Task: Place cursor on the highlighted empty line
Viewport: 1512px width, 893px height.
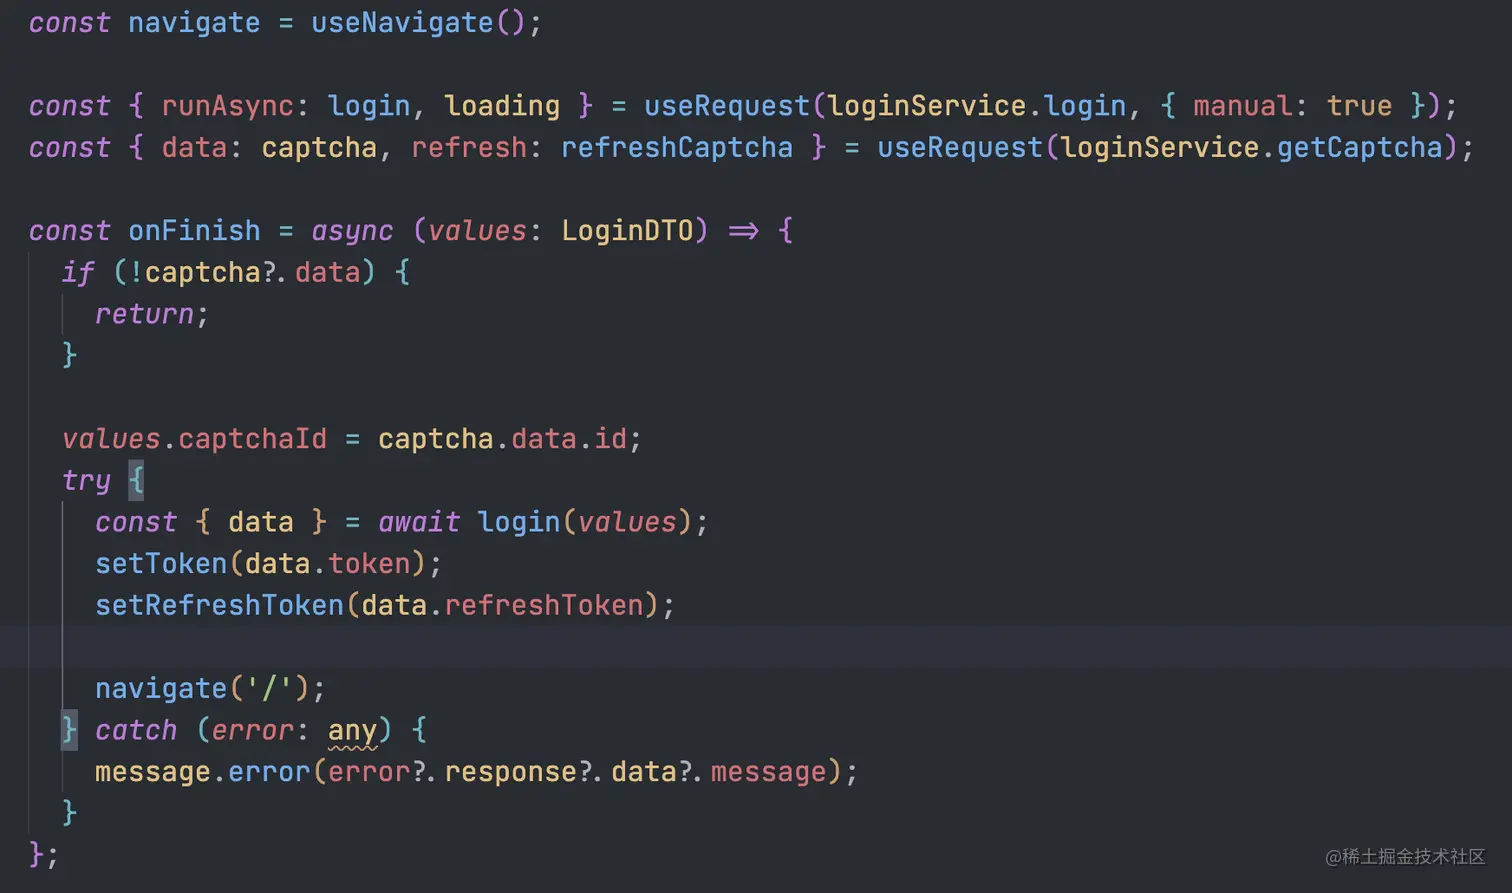Action: [756, 647]
